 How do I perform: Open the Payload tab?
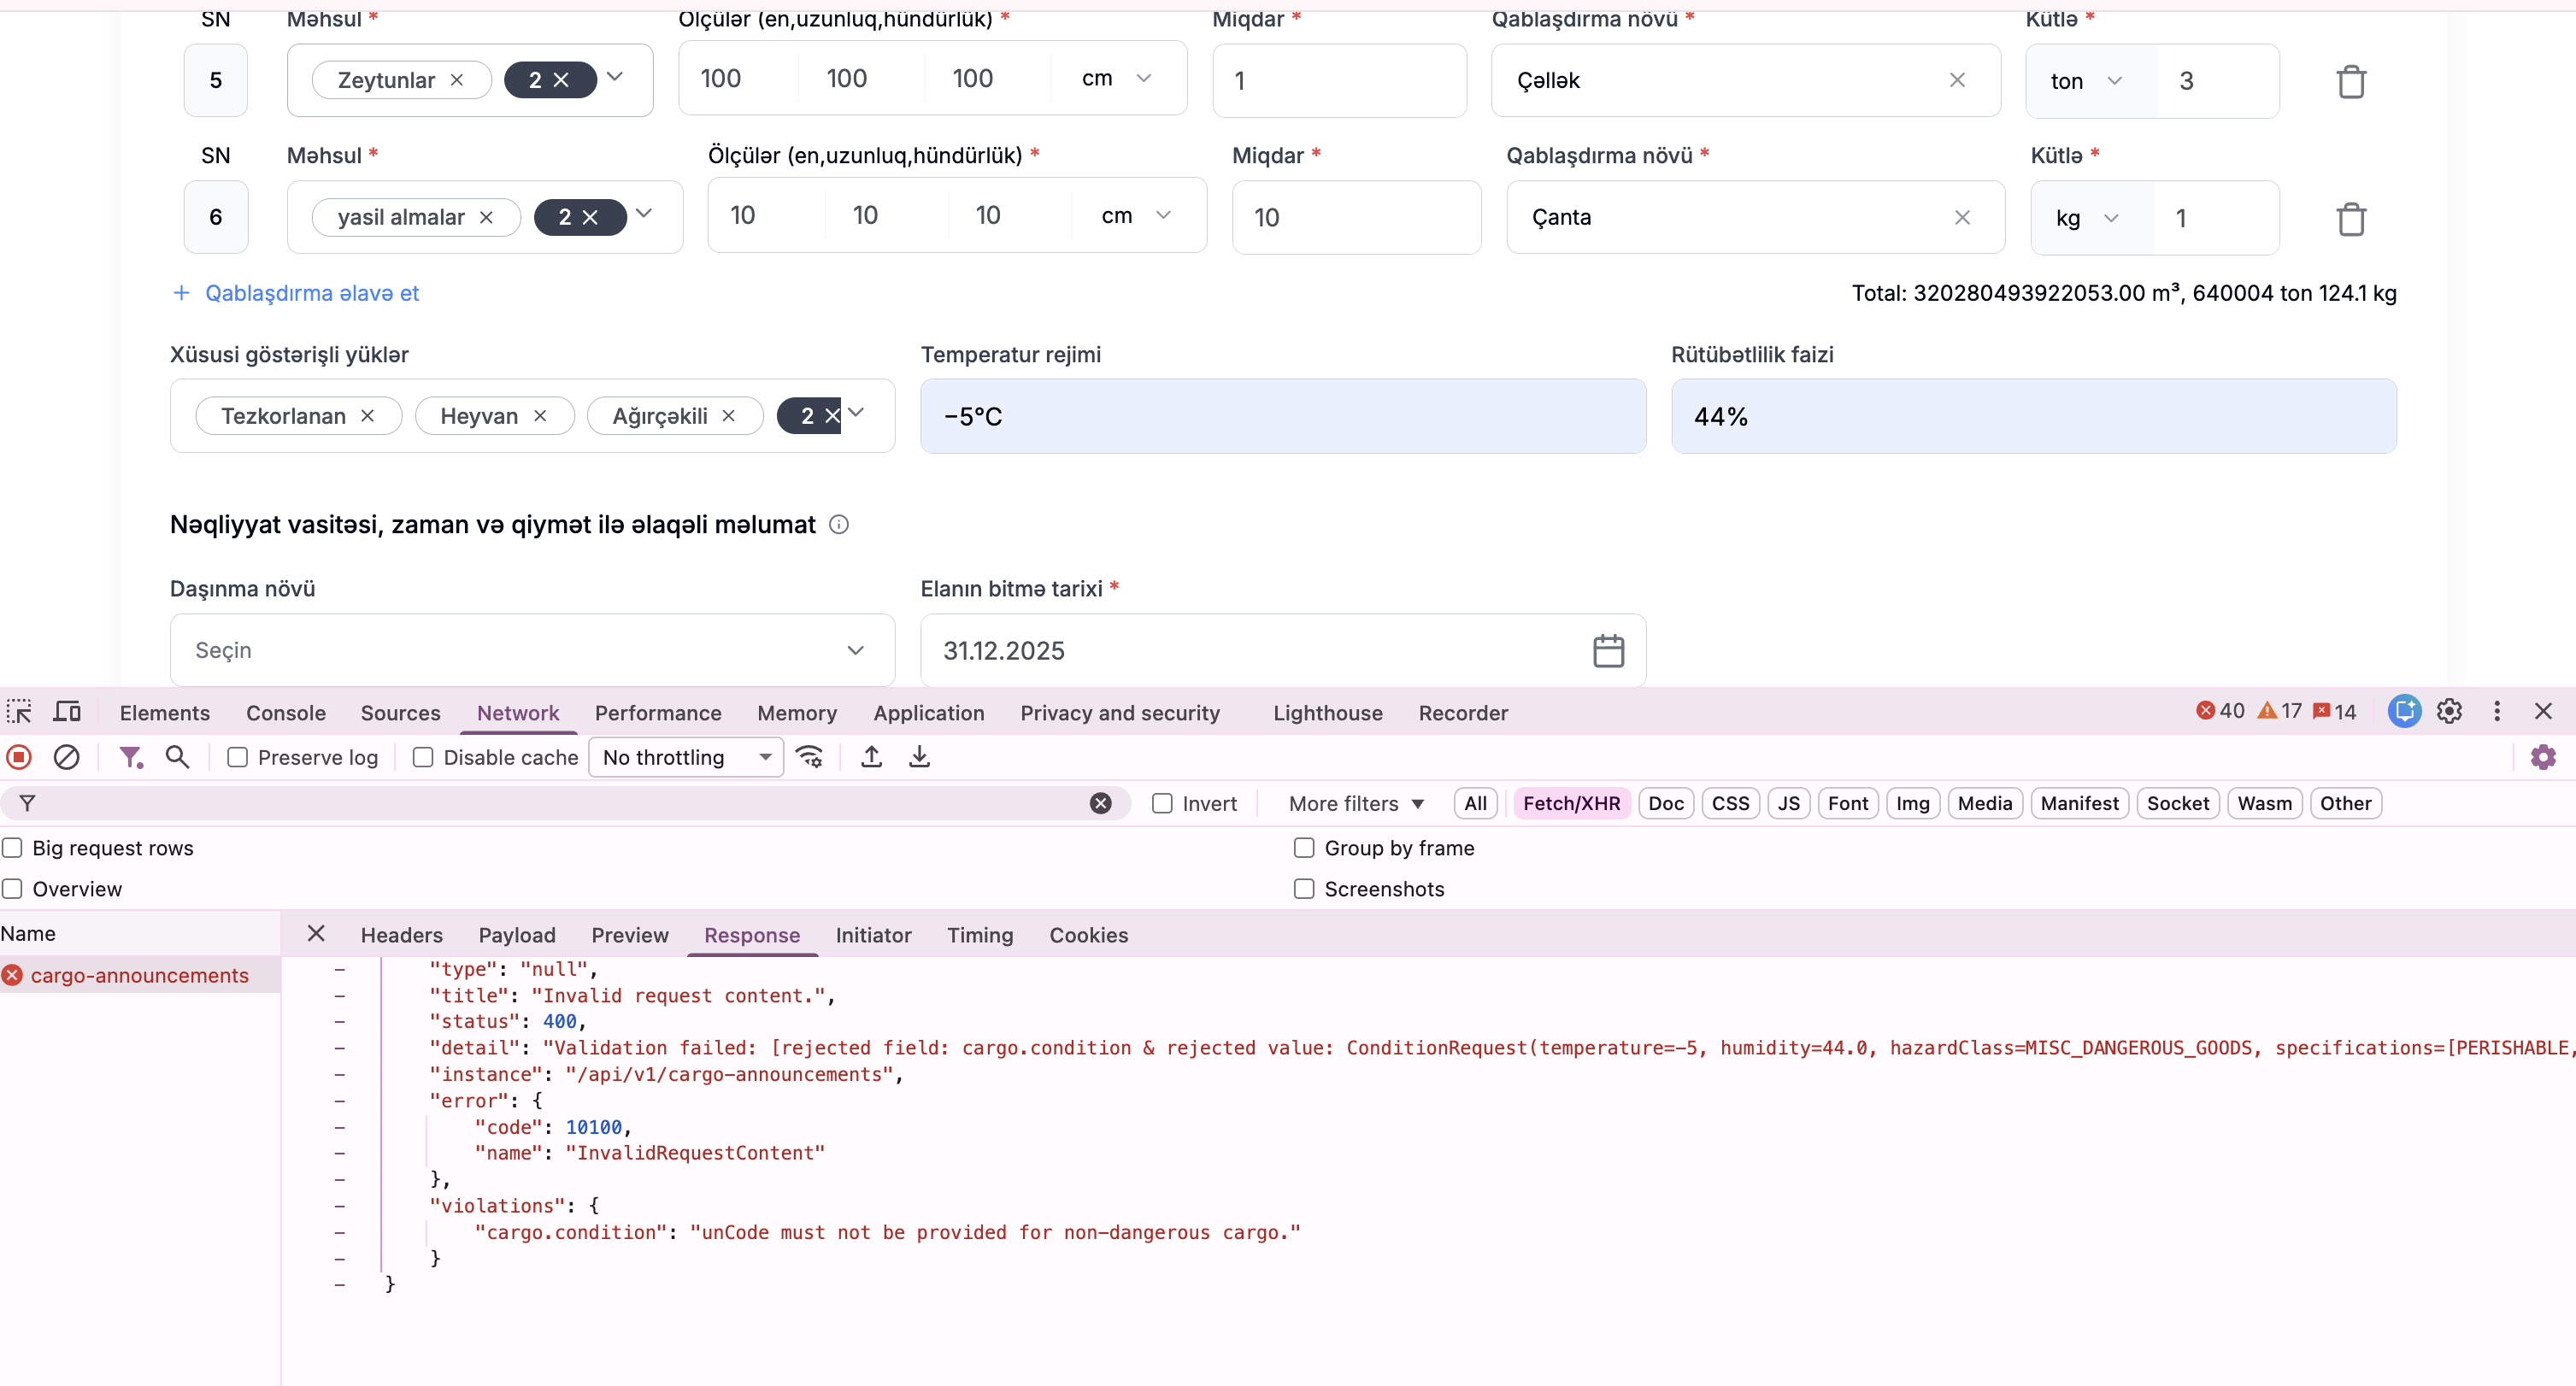(x=516, y=934)
